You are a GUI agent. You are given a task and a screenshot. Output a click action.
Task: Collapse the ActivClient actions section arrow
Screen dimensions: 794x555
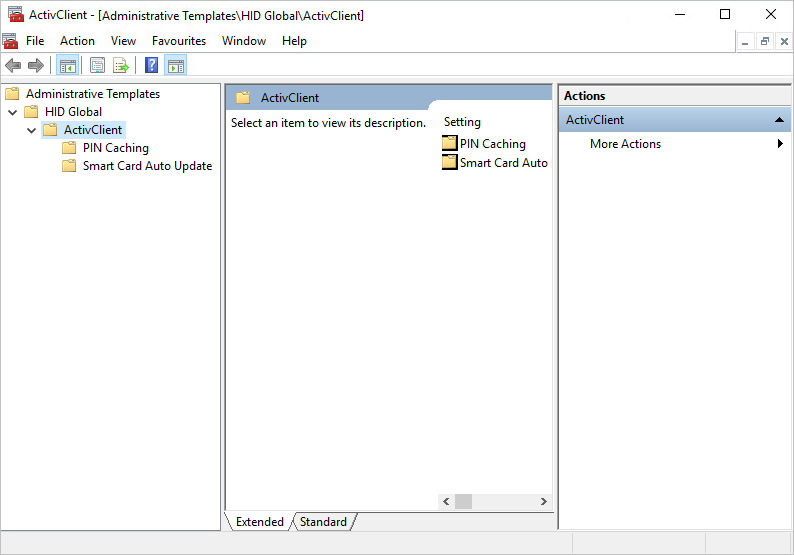[x=779, y=120]
